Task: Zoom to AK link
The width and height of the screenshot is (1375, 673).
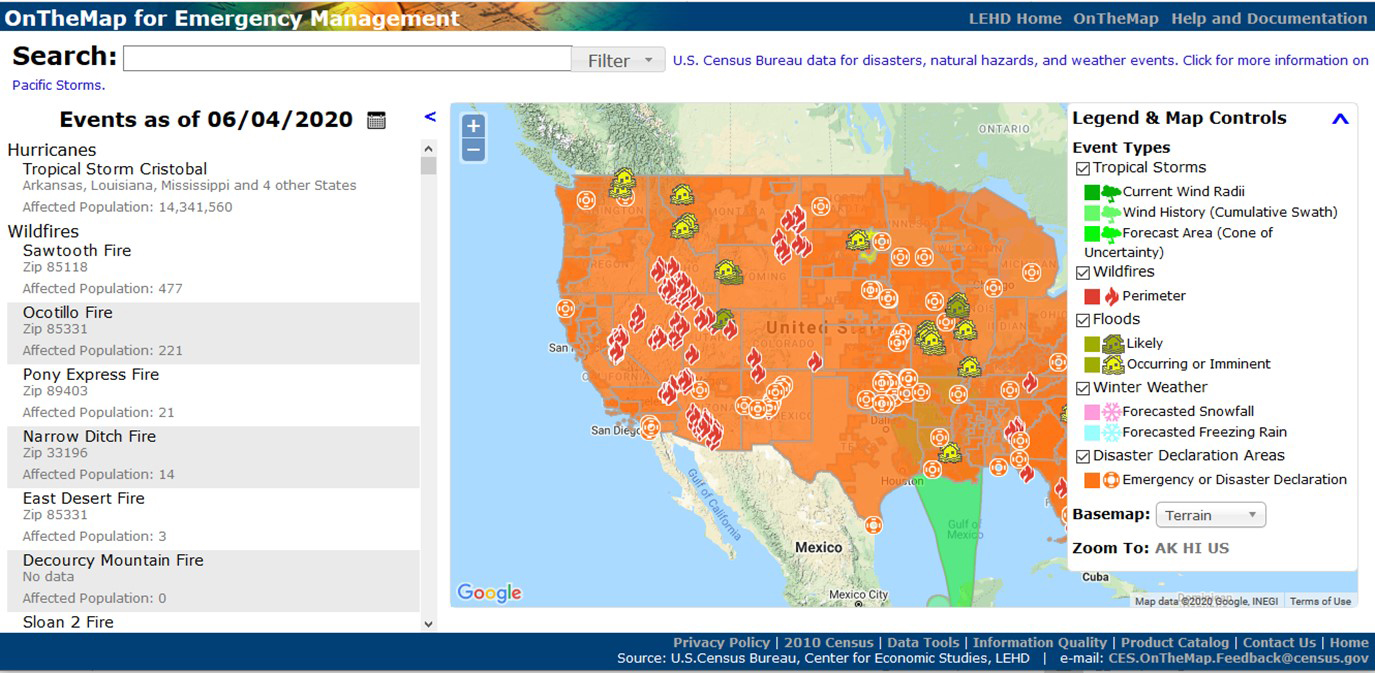Action: tap(1166, 548)
